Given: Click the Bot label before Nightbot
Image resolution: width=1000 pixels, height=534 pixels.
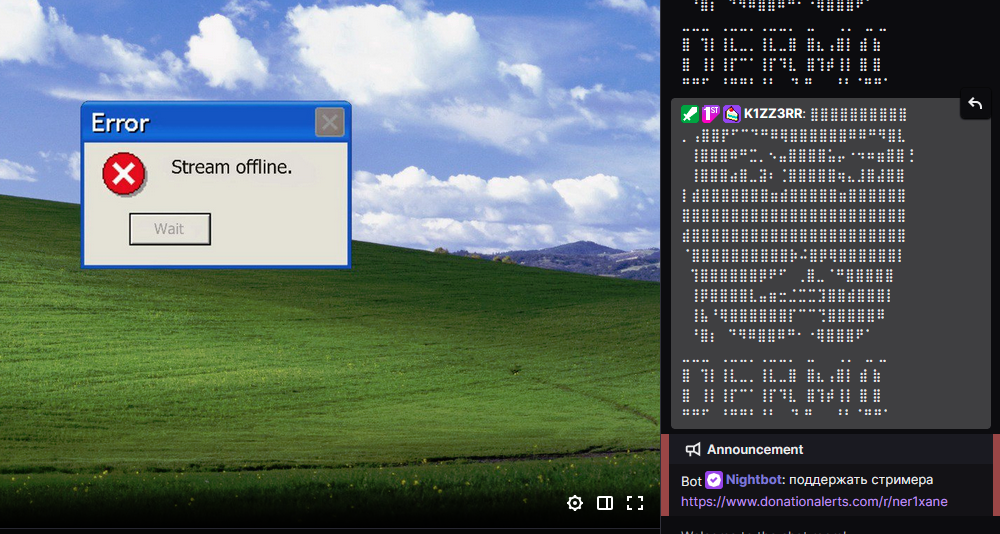Looking at the screenshot, I should [x=691, y=480].
